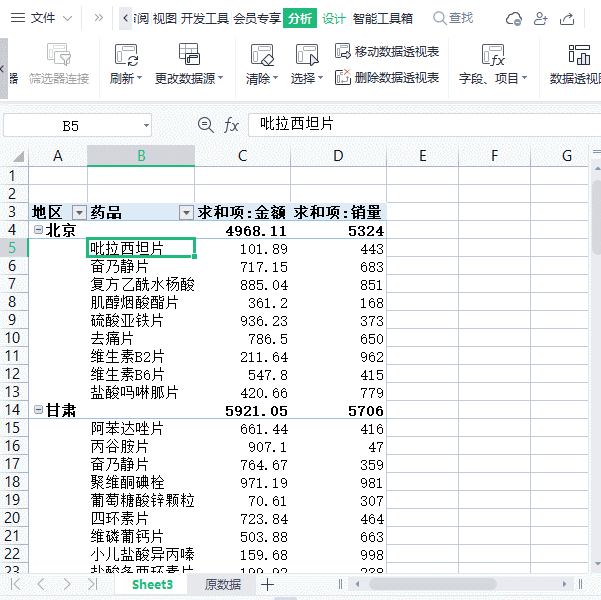Collapse the 北京 region group
The image size is (601, 600).
38,230
